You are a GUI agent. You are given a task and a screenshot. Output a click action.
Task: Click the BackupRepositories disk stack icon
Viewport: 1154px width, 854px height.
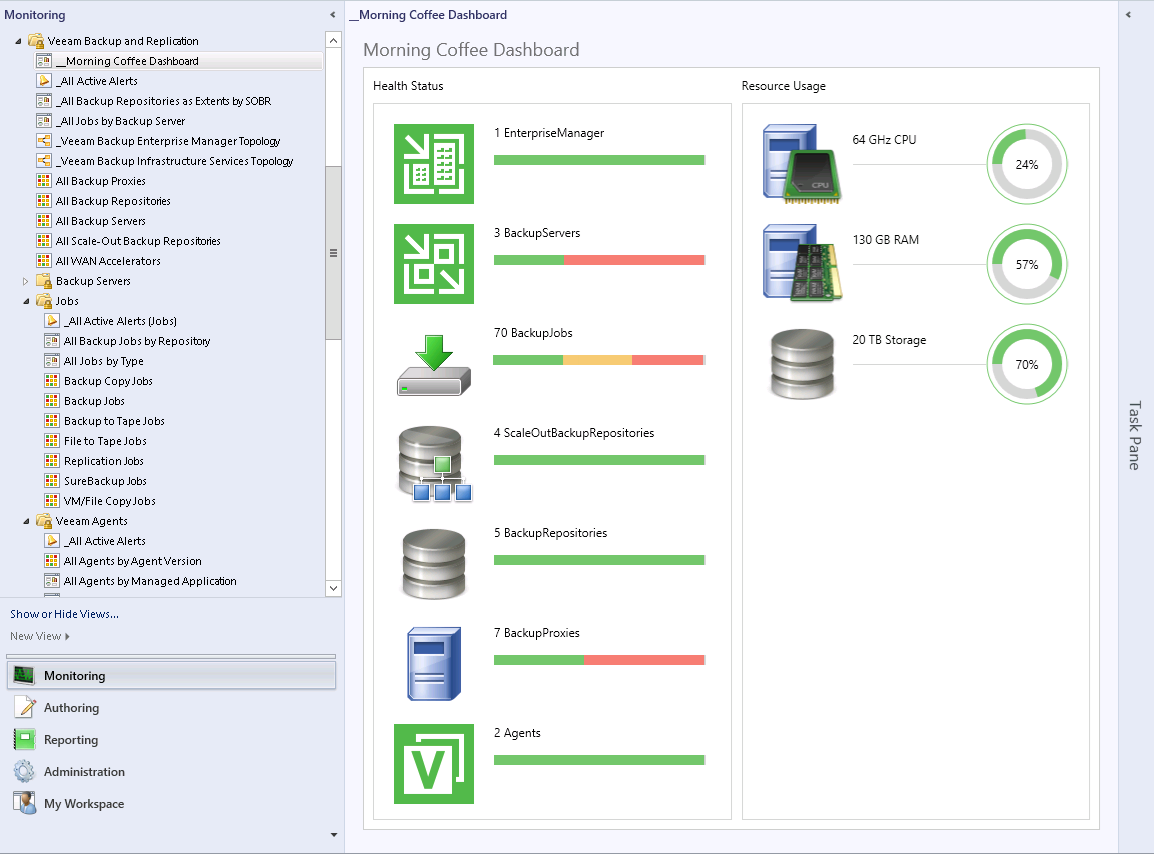pos(433,564)
